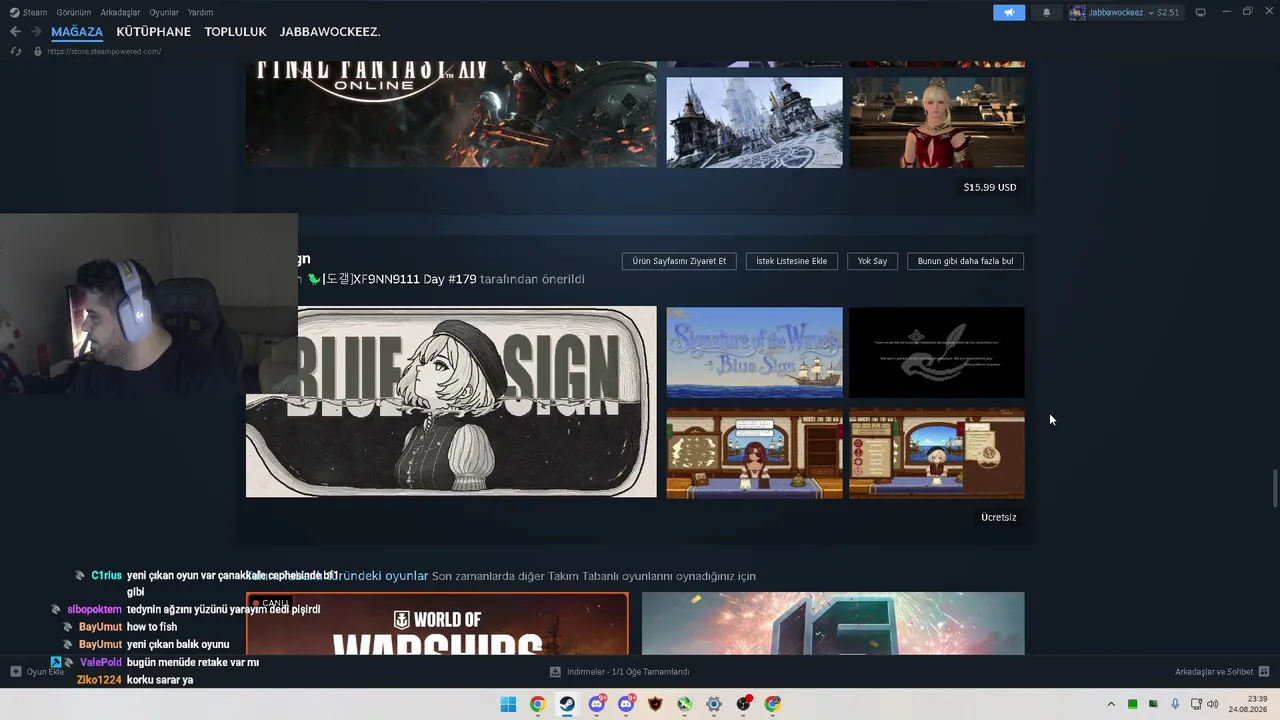
Task: Open the first Discord taskbar icon
Action: pos(597,704)
